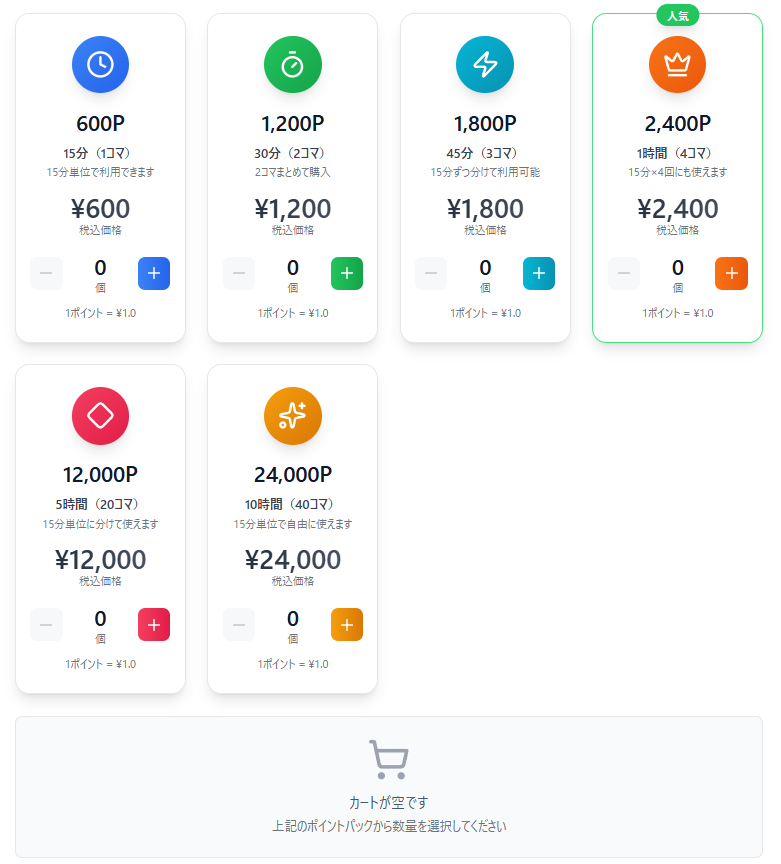Decrease quantity of the 600P pack

(47, 273)
